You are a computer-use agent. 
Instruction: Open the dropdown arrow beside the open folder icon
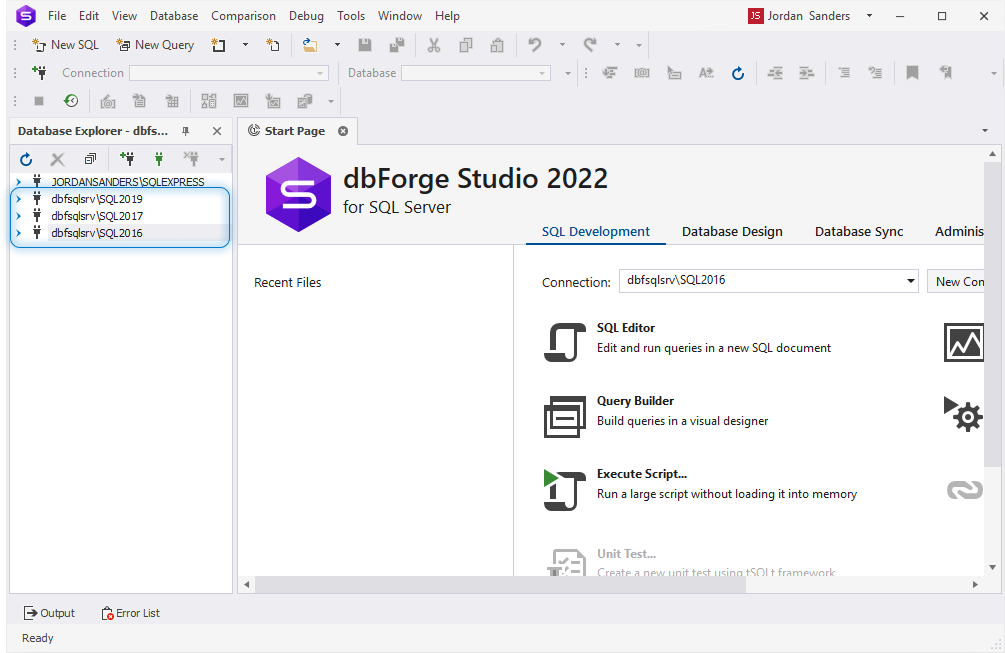click(x=337, y=45)
